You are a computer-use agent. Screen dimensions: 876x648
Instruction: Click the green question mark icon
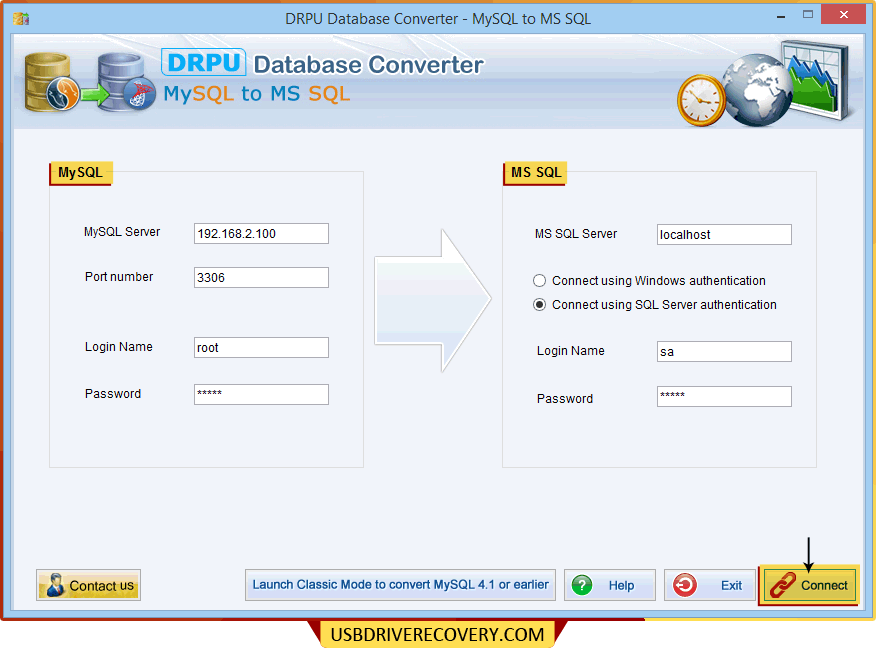(x=582, y=585)
